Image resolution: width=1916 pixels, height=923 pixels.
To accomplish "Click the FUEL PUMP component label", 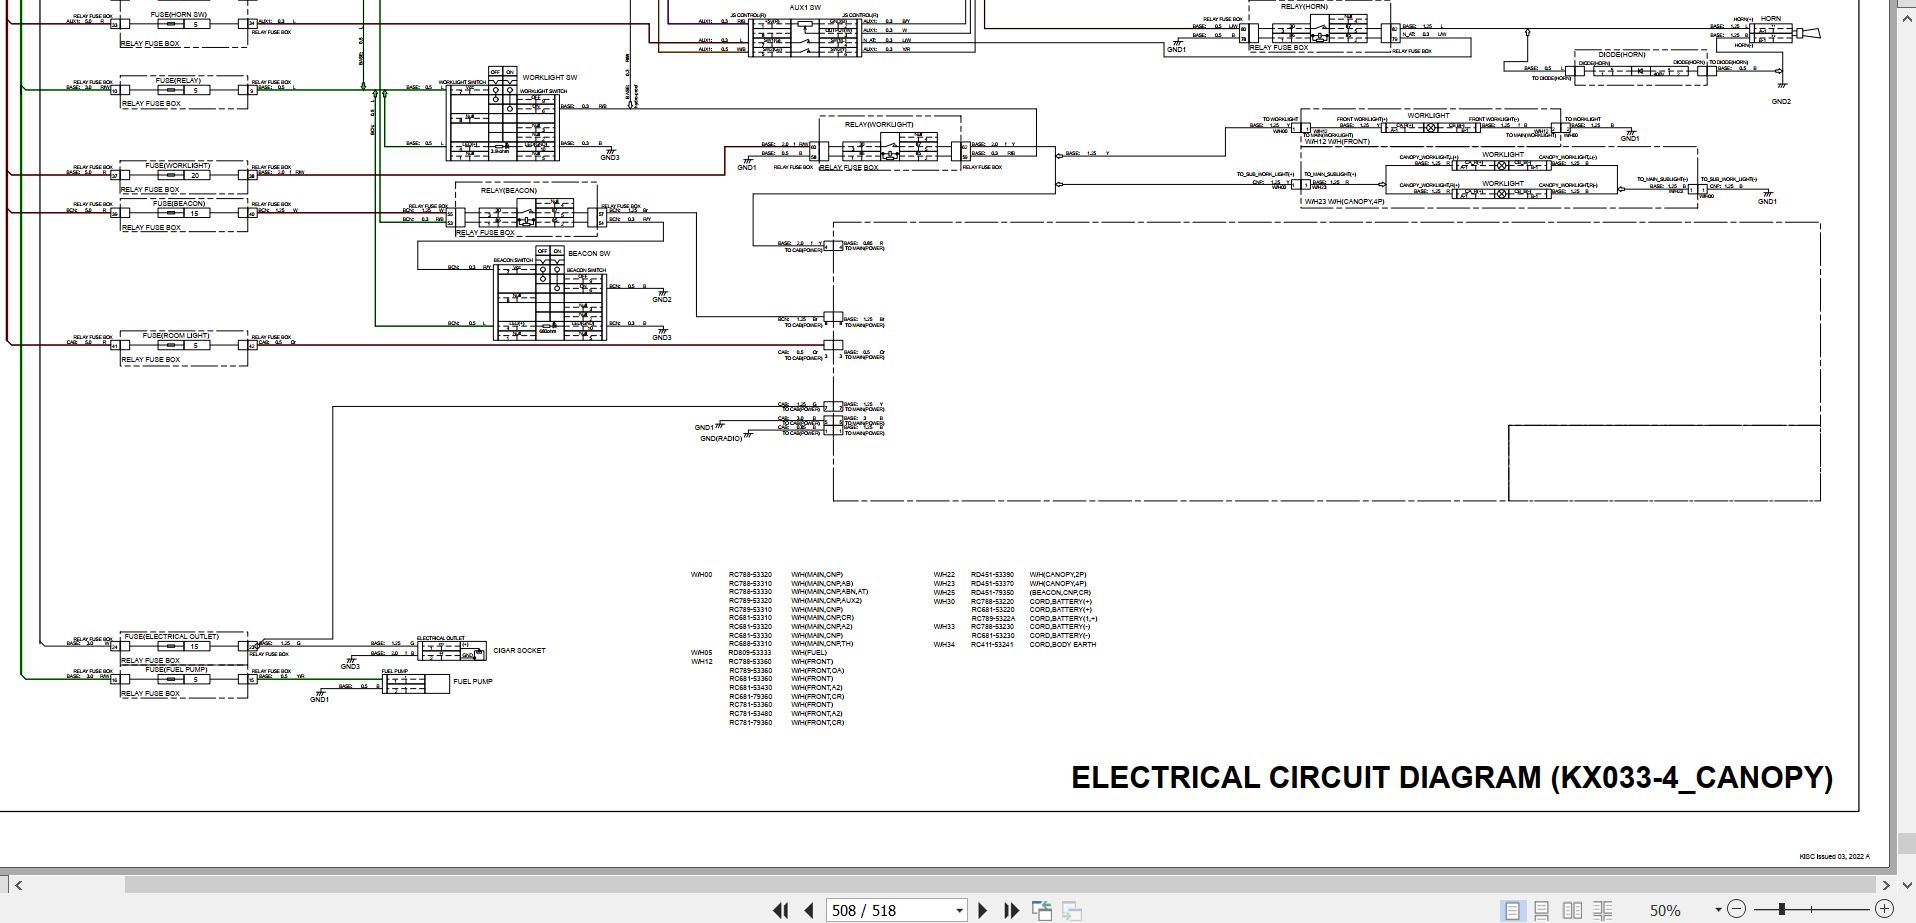I will [x=472, y=681].
